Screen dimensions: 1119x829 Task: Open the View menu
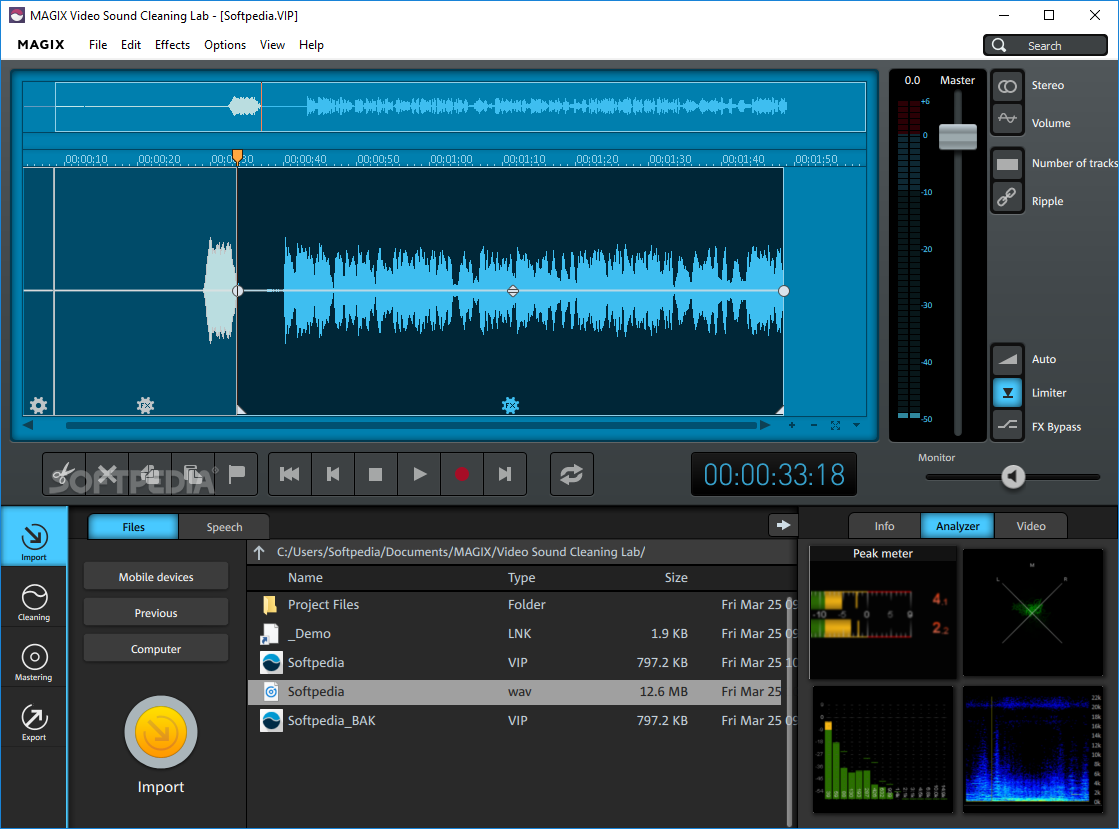(272, 45)
